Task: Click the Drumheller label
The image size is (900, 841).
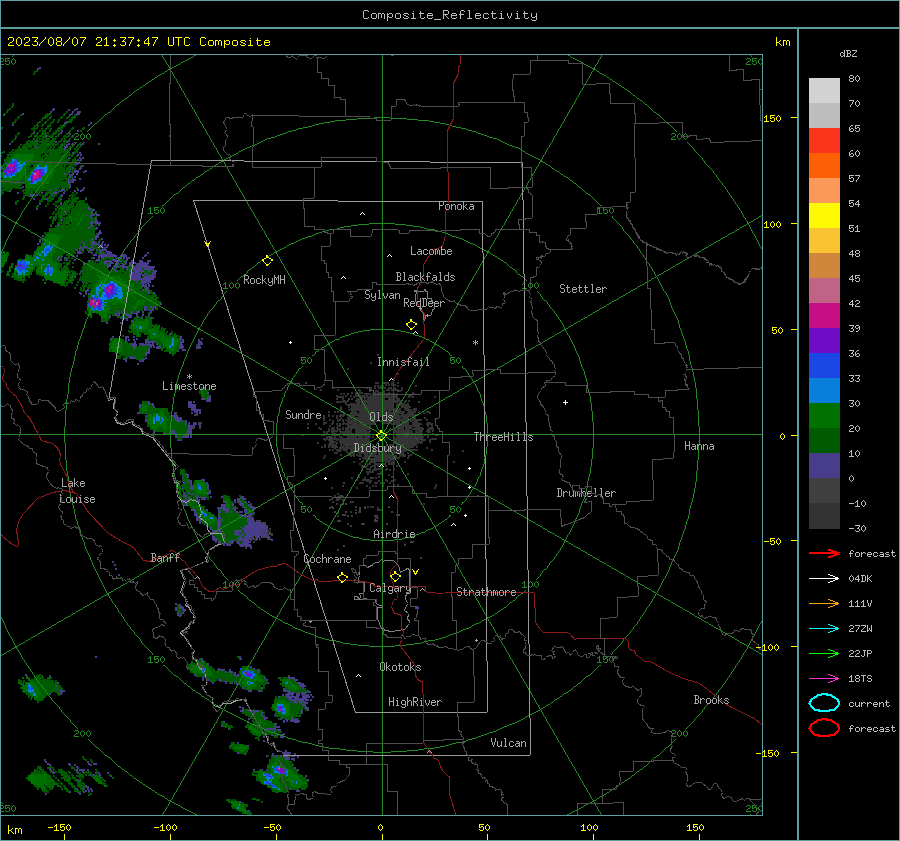Action: (586, 493)
